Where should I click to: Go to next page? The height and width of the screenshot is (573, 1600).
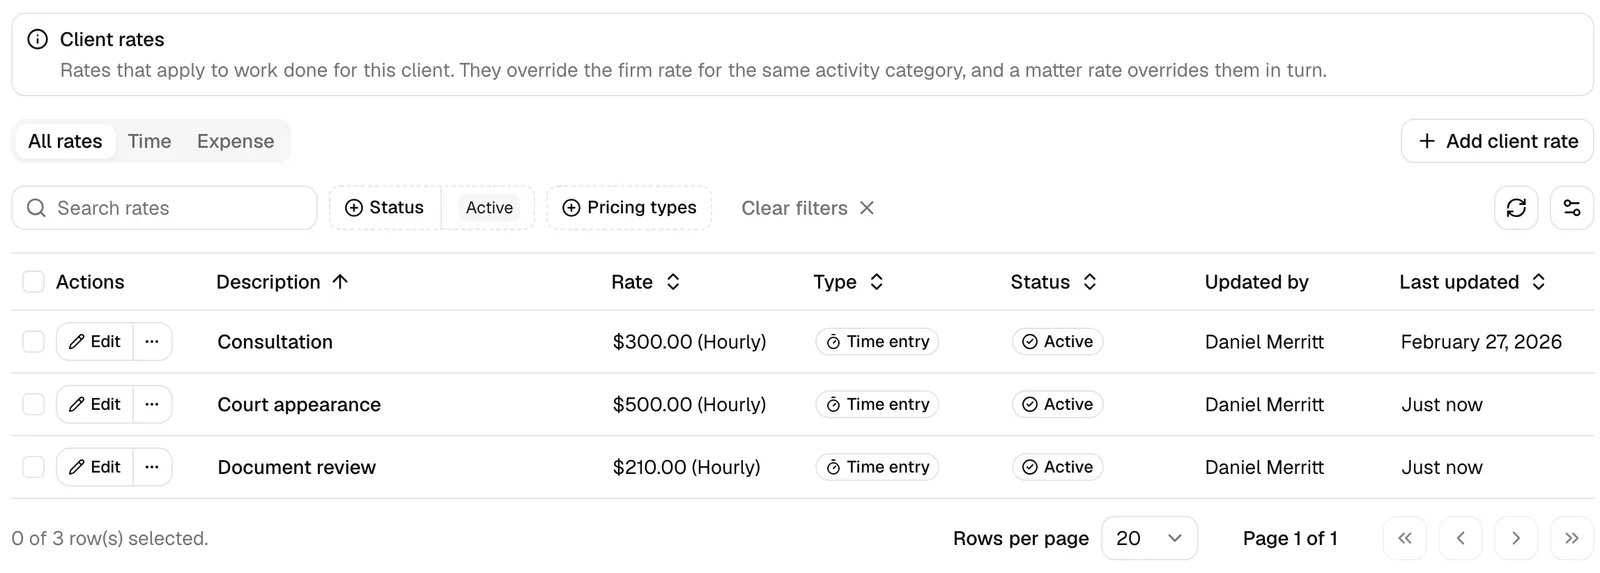click(1516, 538)
